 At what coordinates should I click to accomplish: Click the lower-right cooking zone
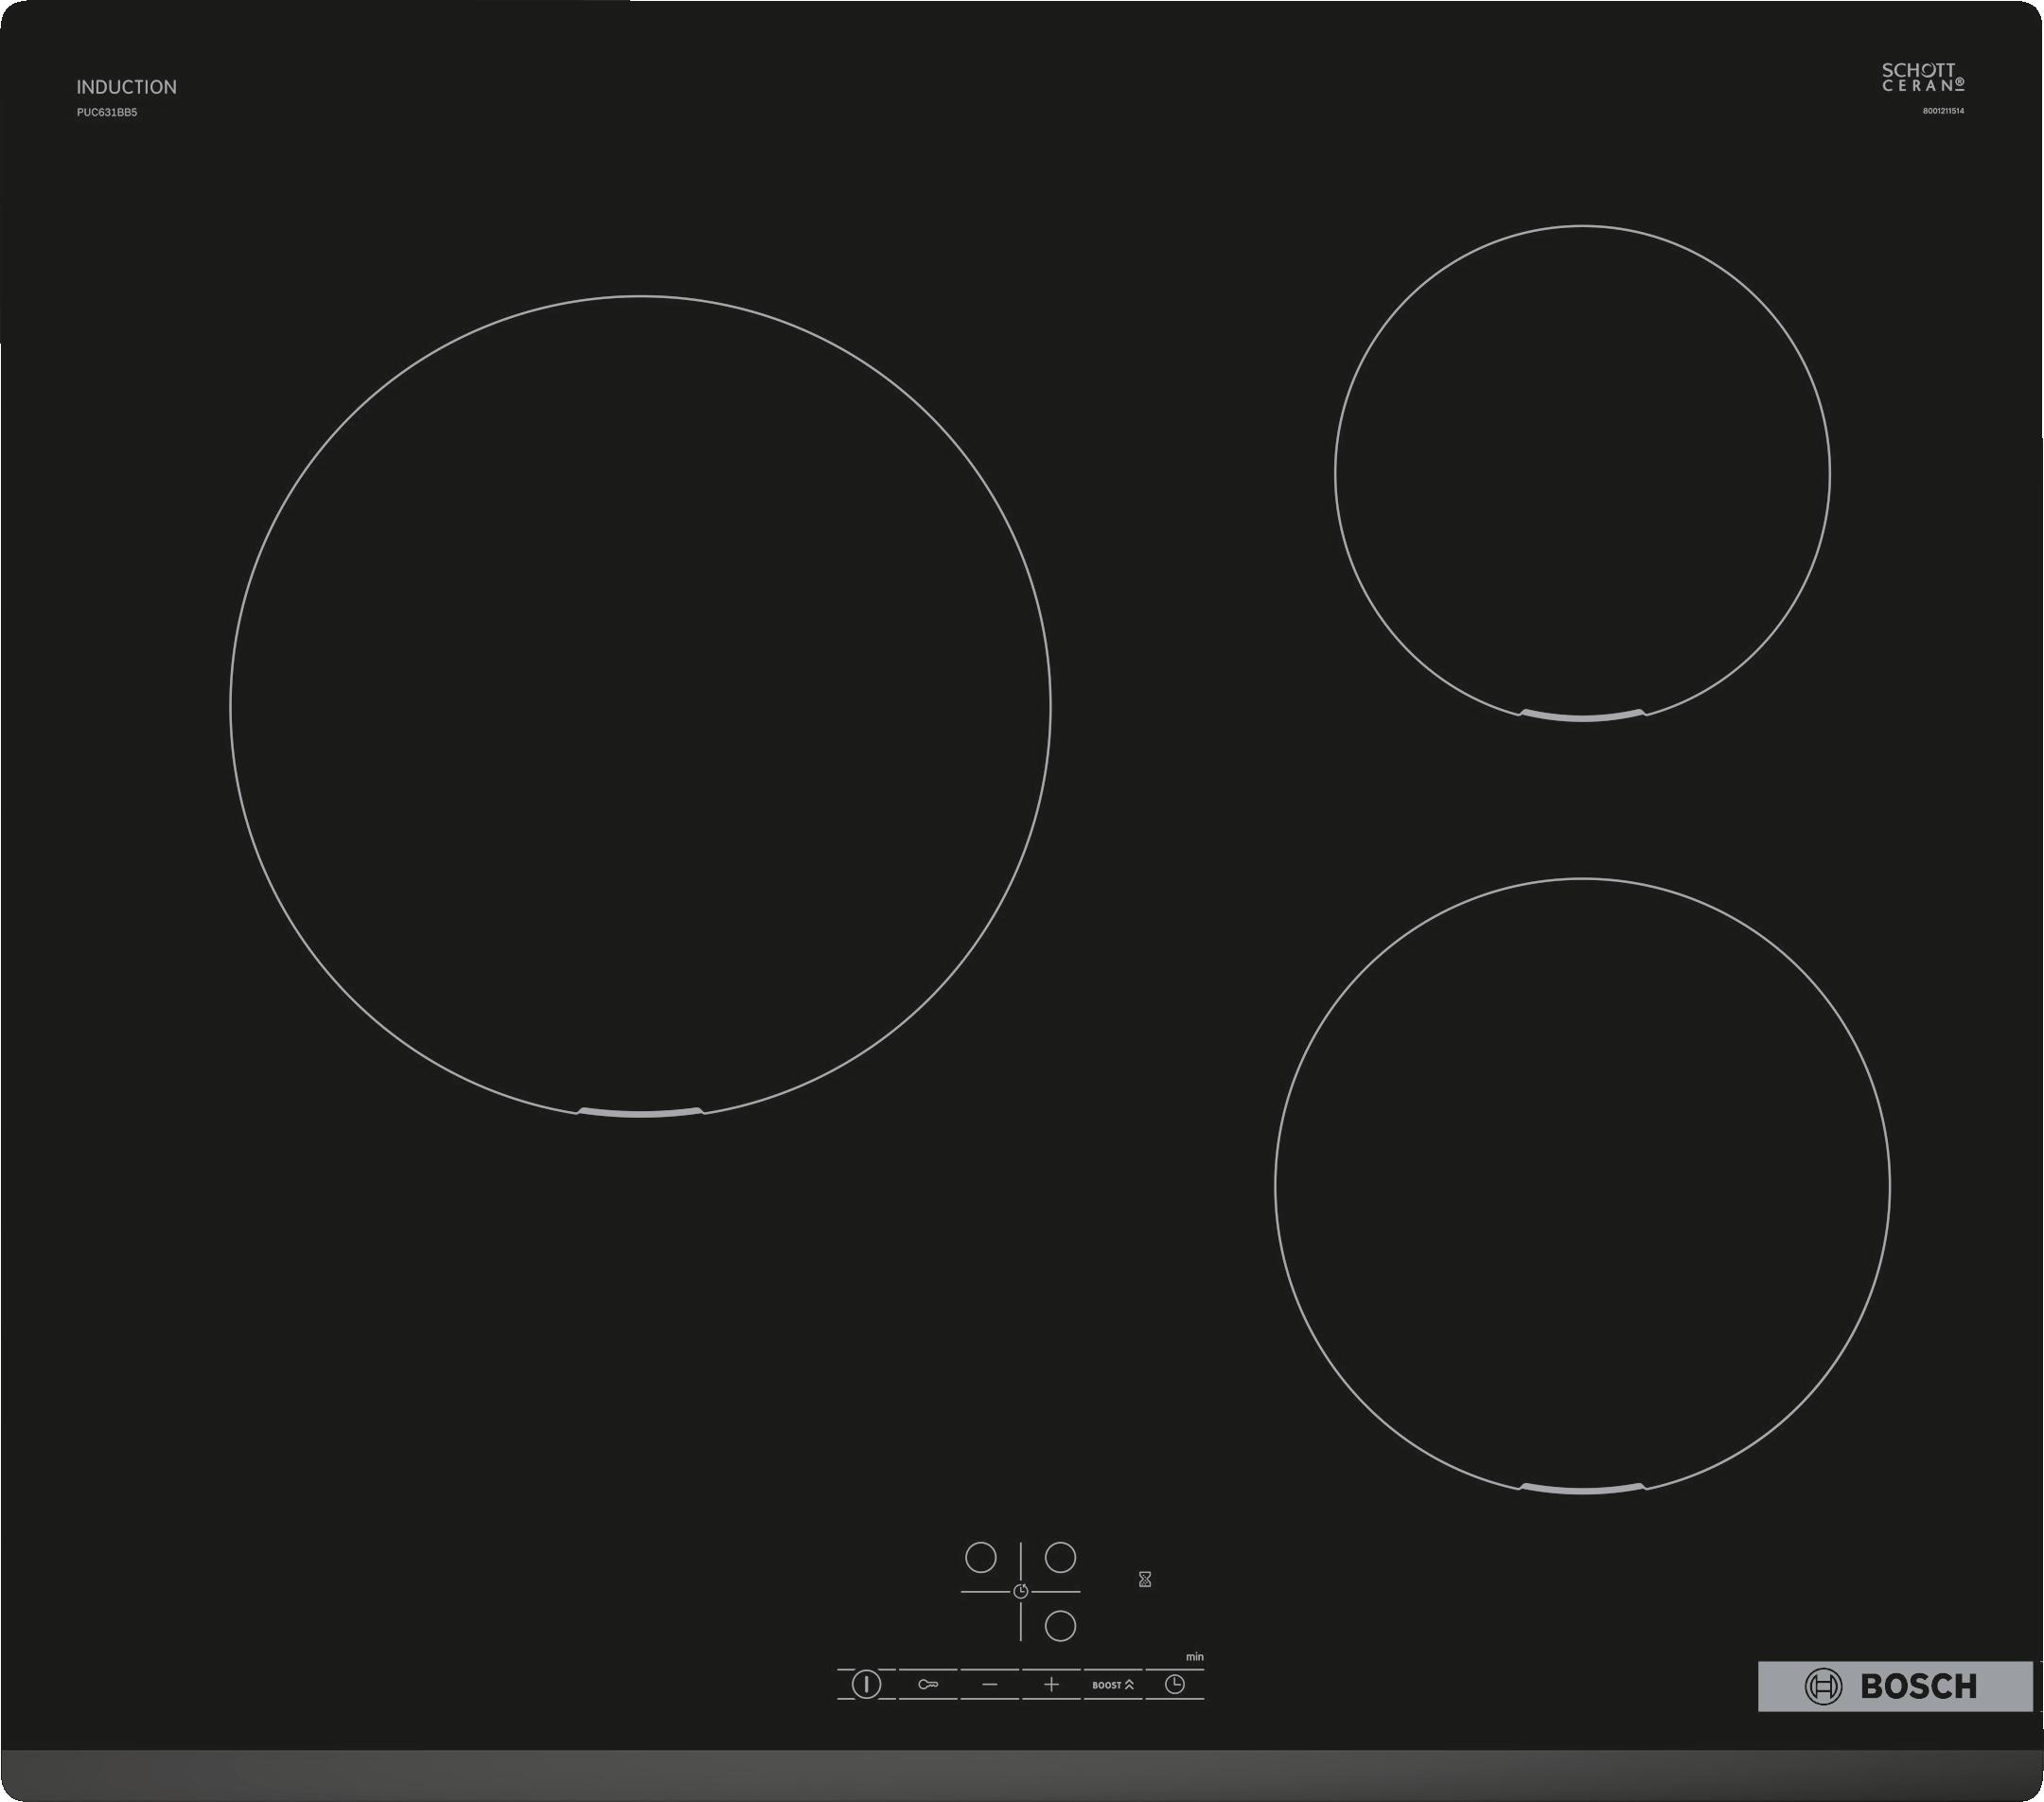point(1582,1186)
